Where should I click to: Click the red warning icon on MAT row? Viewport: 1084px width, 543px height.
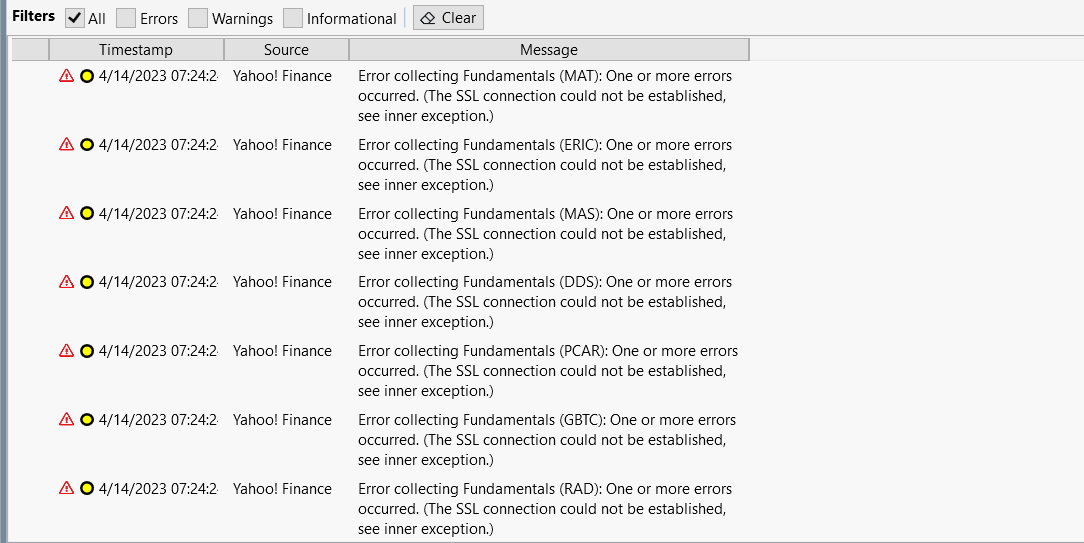point(66,76)
